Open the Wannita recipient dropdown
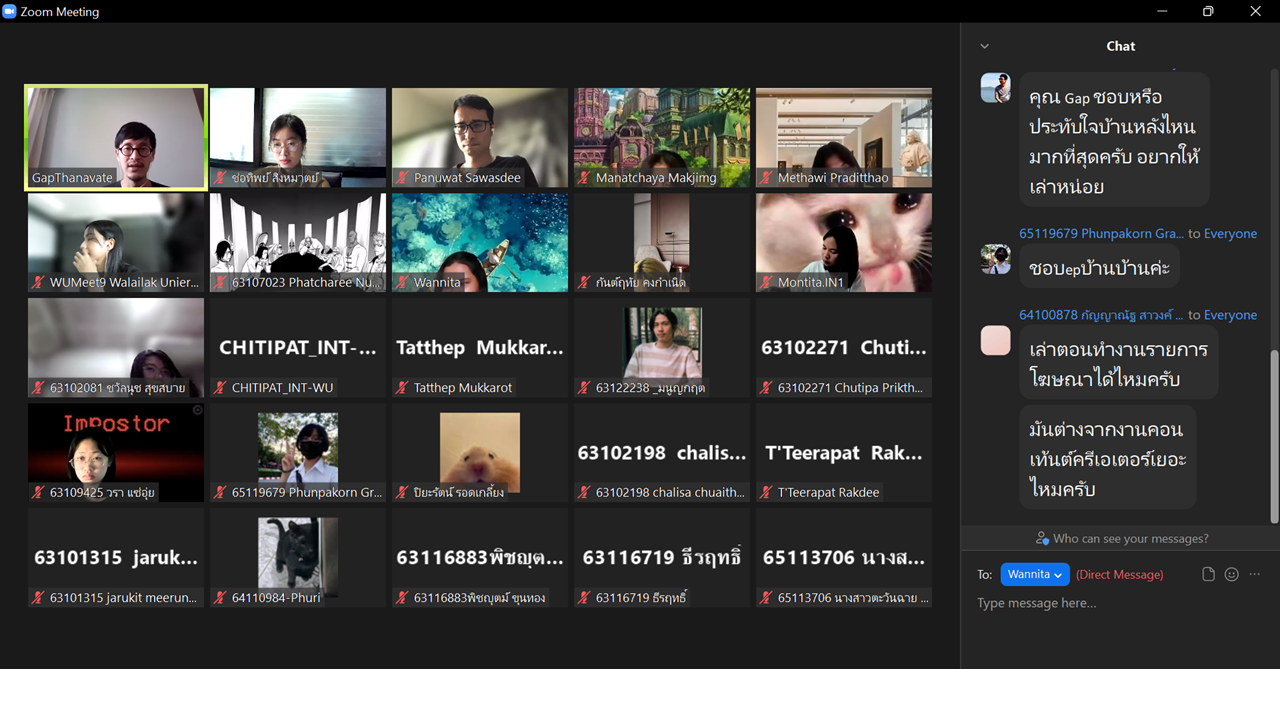 point(1035,574)
